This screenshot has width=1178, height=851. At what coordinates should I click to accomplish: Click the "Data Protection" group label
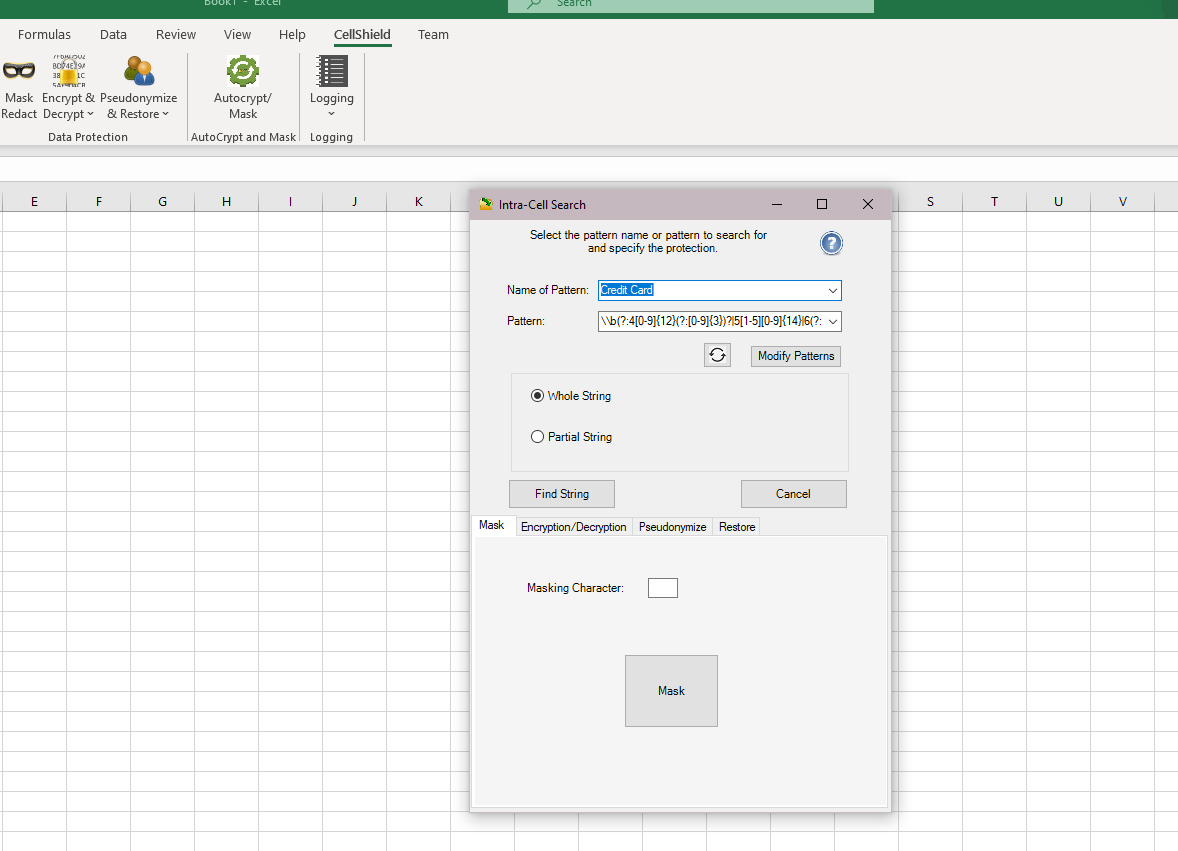(x=88, y=137)
